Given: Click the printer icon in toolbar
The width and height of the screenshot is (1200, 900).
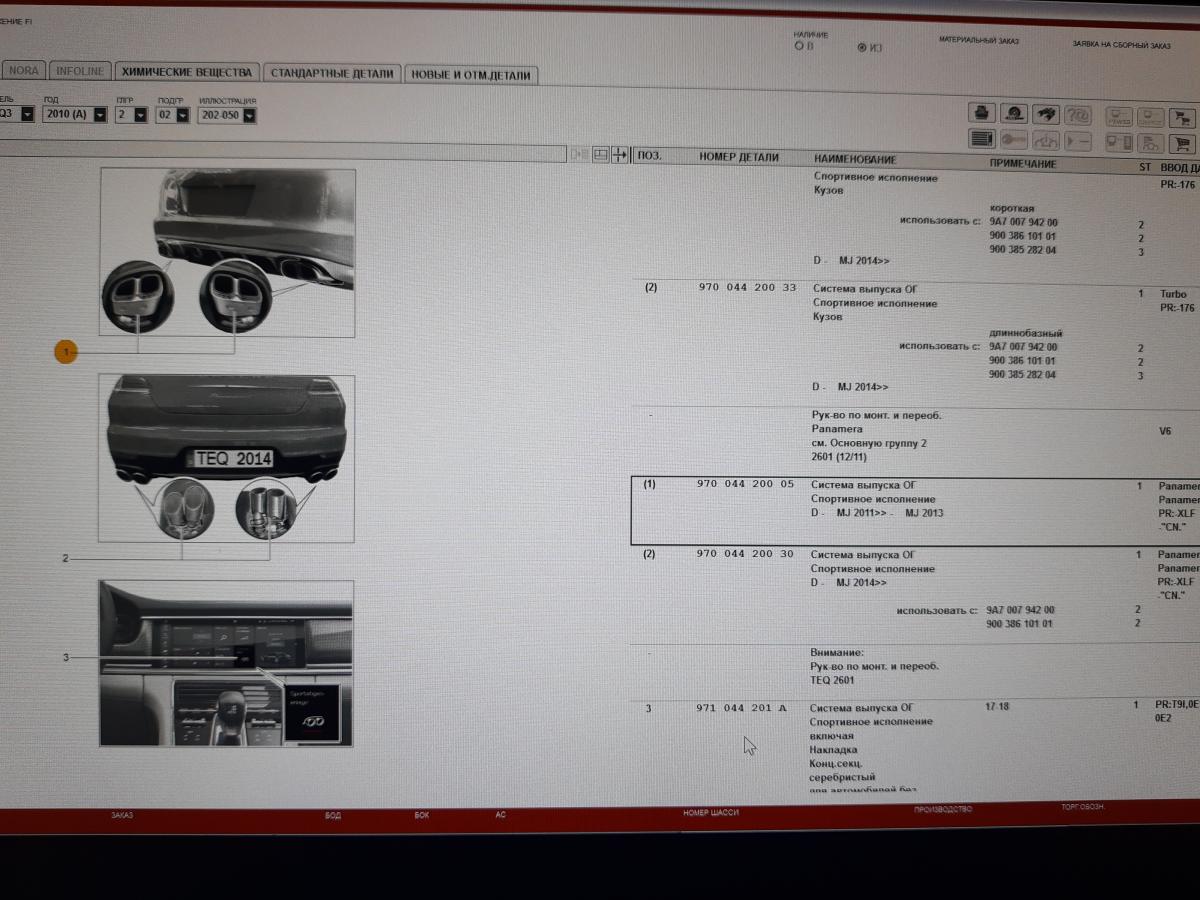Looking at the screenshot, I should pyautogui.click(x=982, y=114).
